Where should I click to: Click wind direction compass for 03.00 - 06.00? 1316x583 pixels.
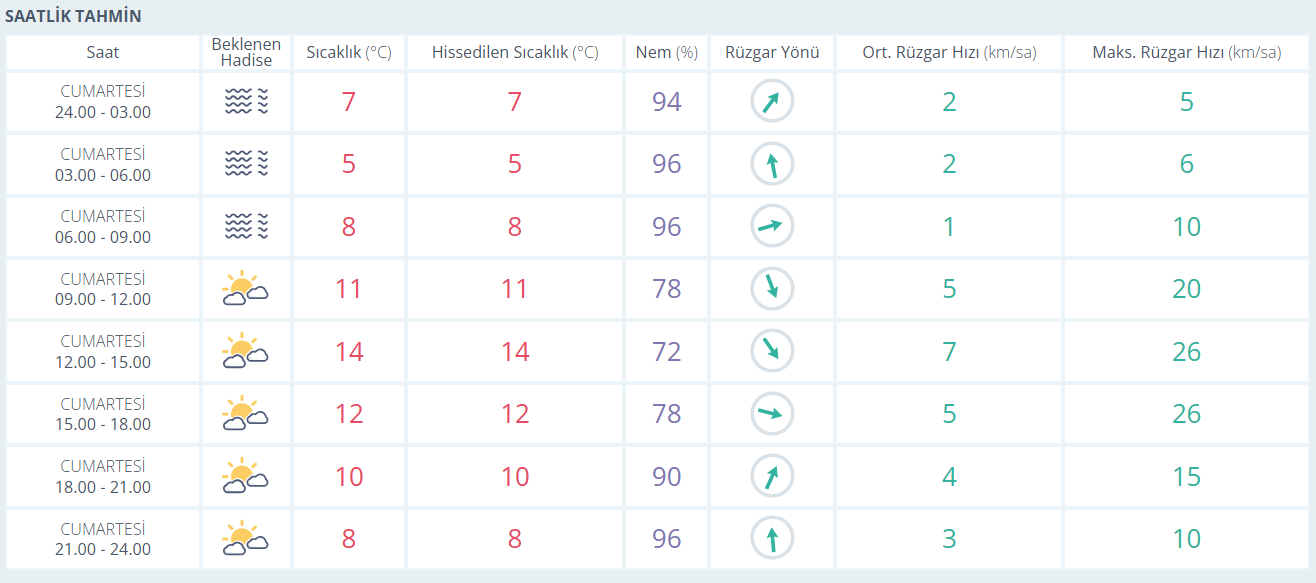[772, 164]
